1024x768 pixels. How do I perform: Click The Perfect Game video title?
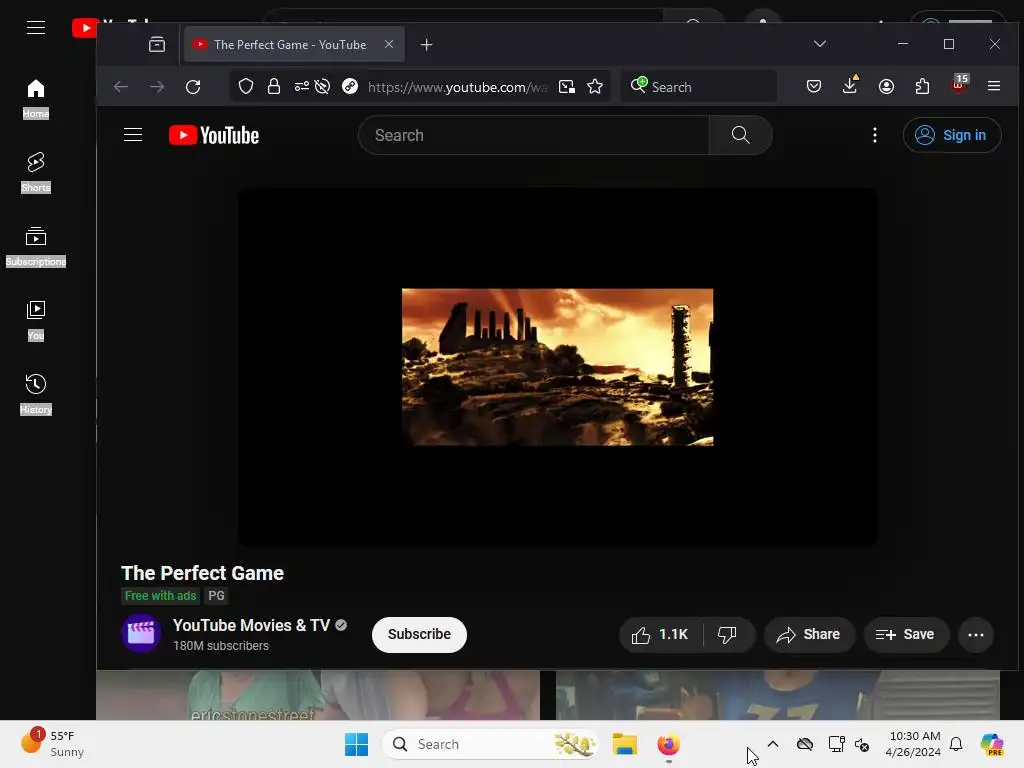pyautogui.click(x=202, y=573)
